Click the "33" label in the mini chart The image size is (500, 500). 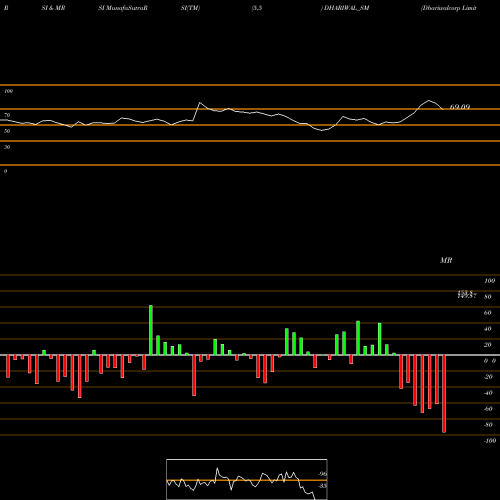click(322, 486)
